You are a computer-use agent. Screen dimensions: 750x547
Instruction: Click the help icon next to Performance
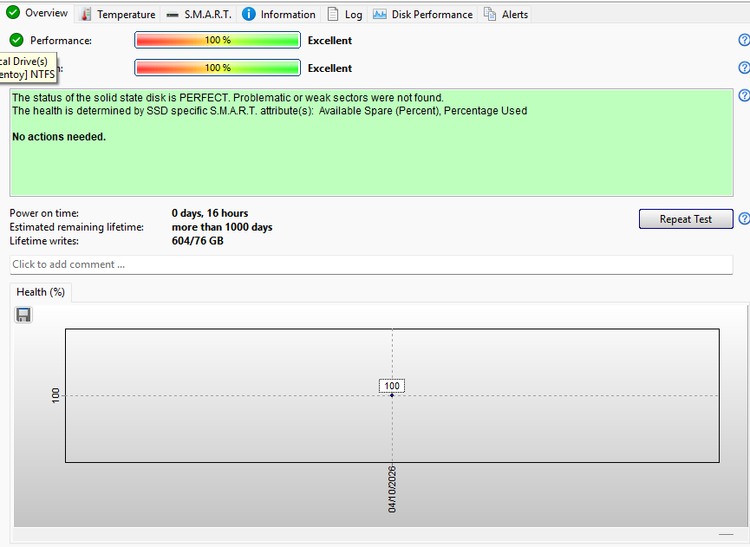point(744,40)
